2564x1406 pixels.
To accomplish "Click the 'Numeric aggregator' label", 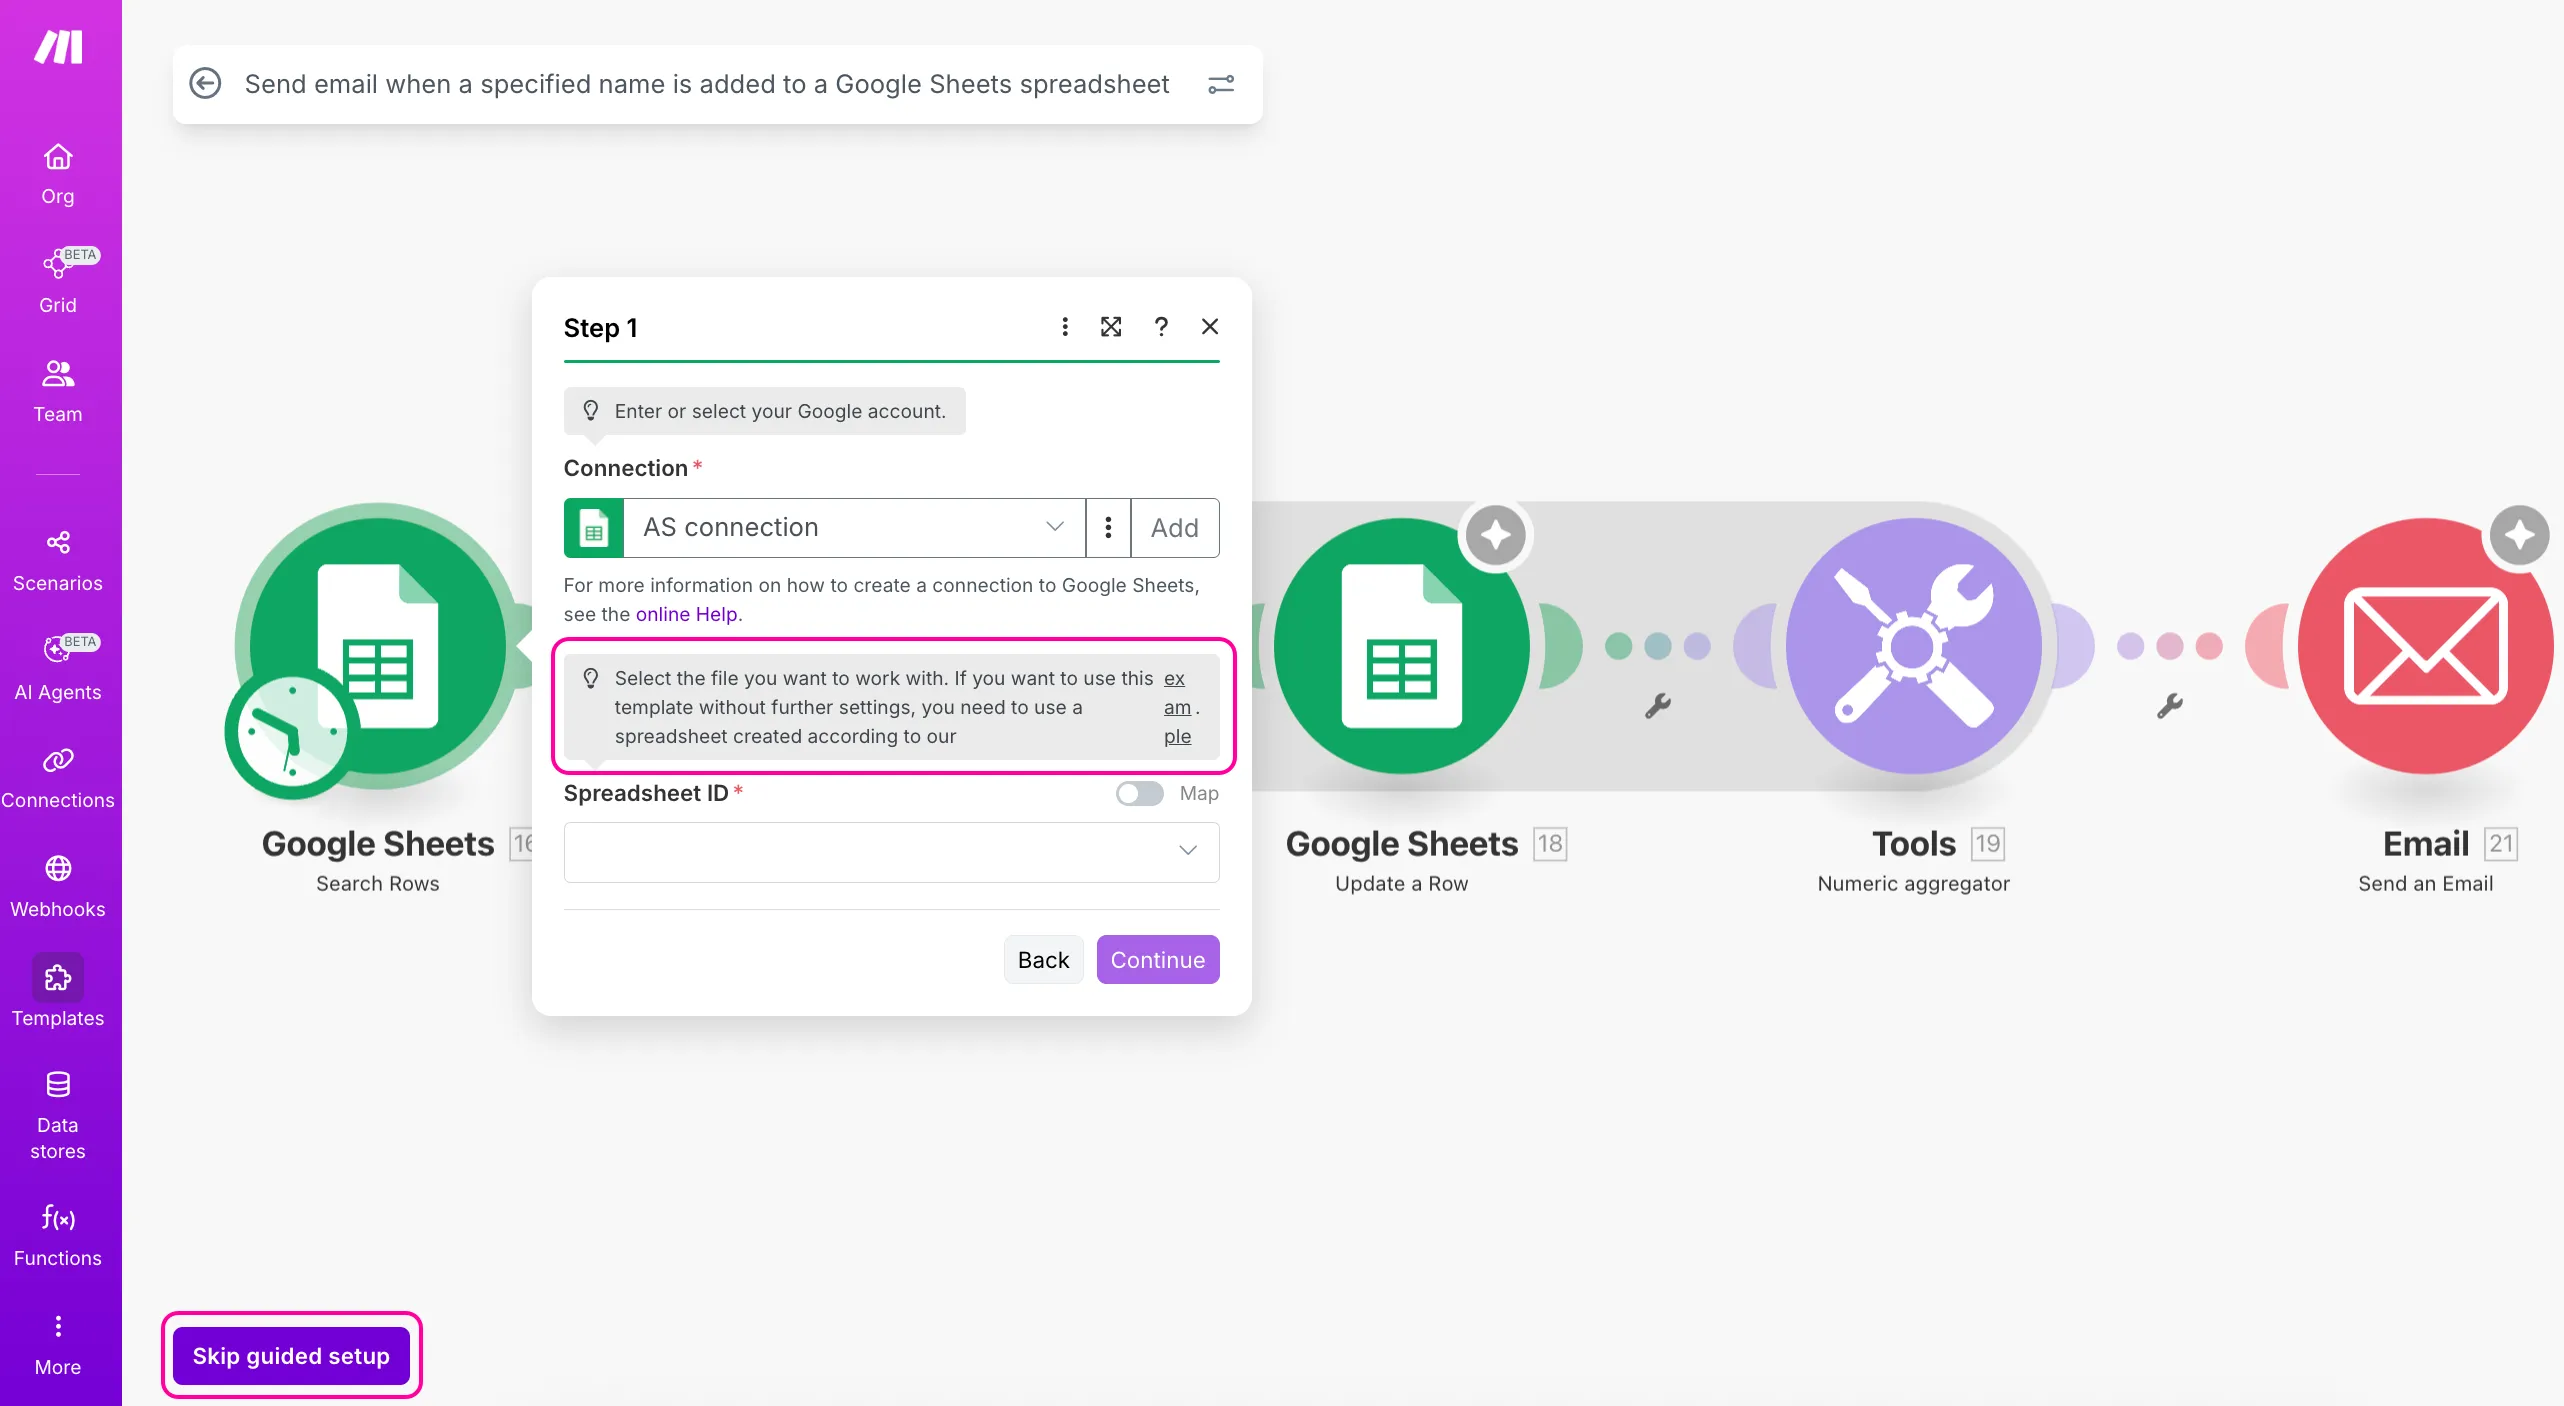I will (1913, 884).
